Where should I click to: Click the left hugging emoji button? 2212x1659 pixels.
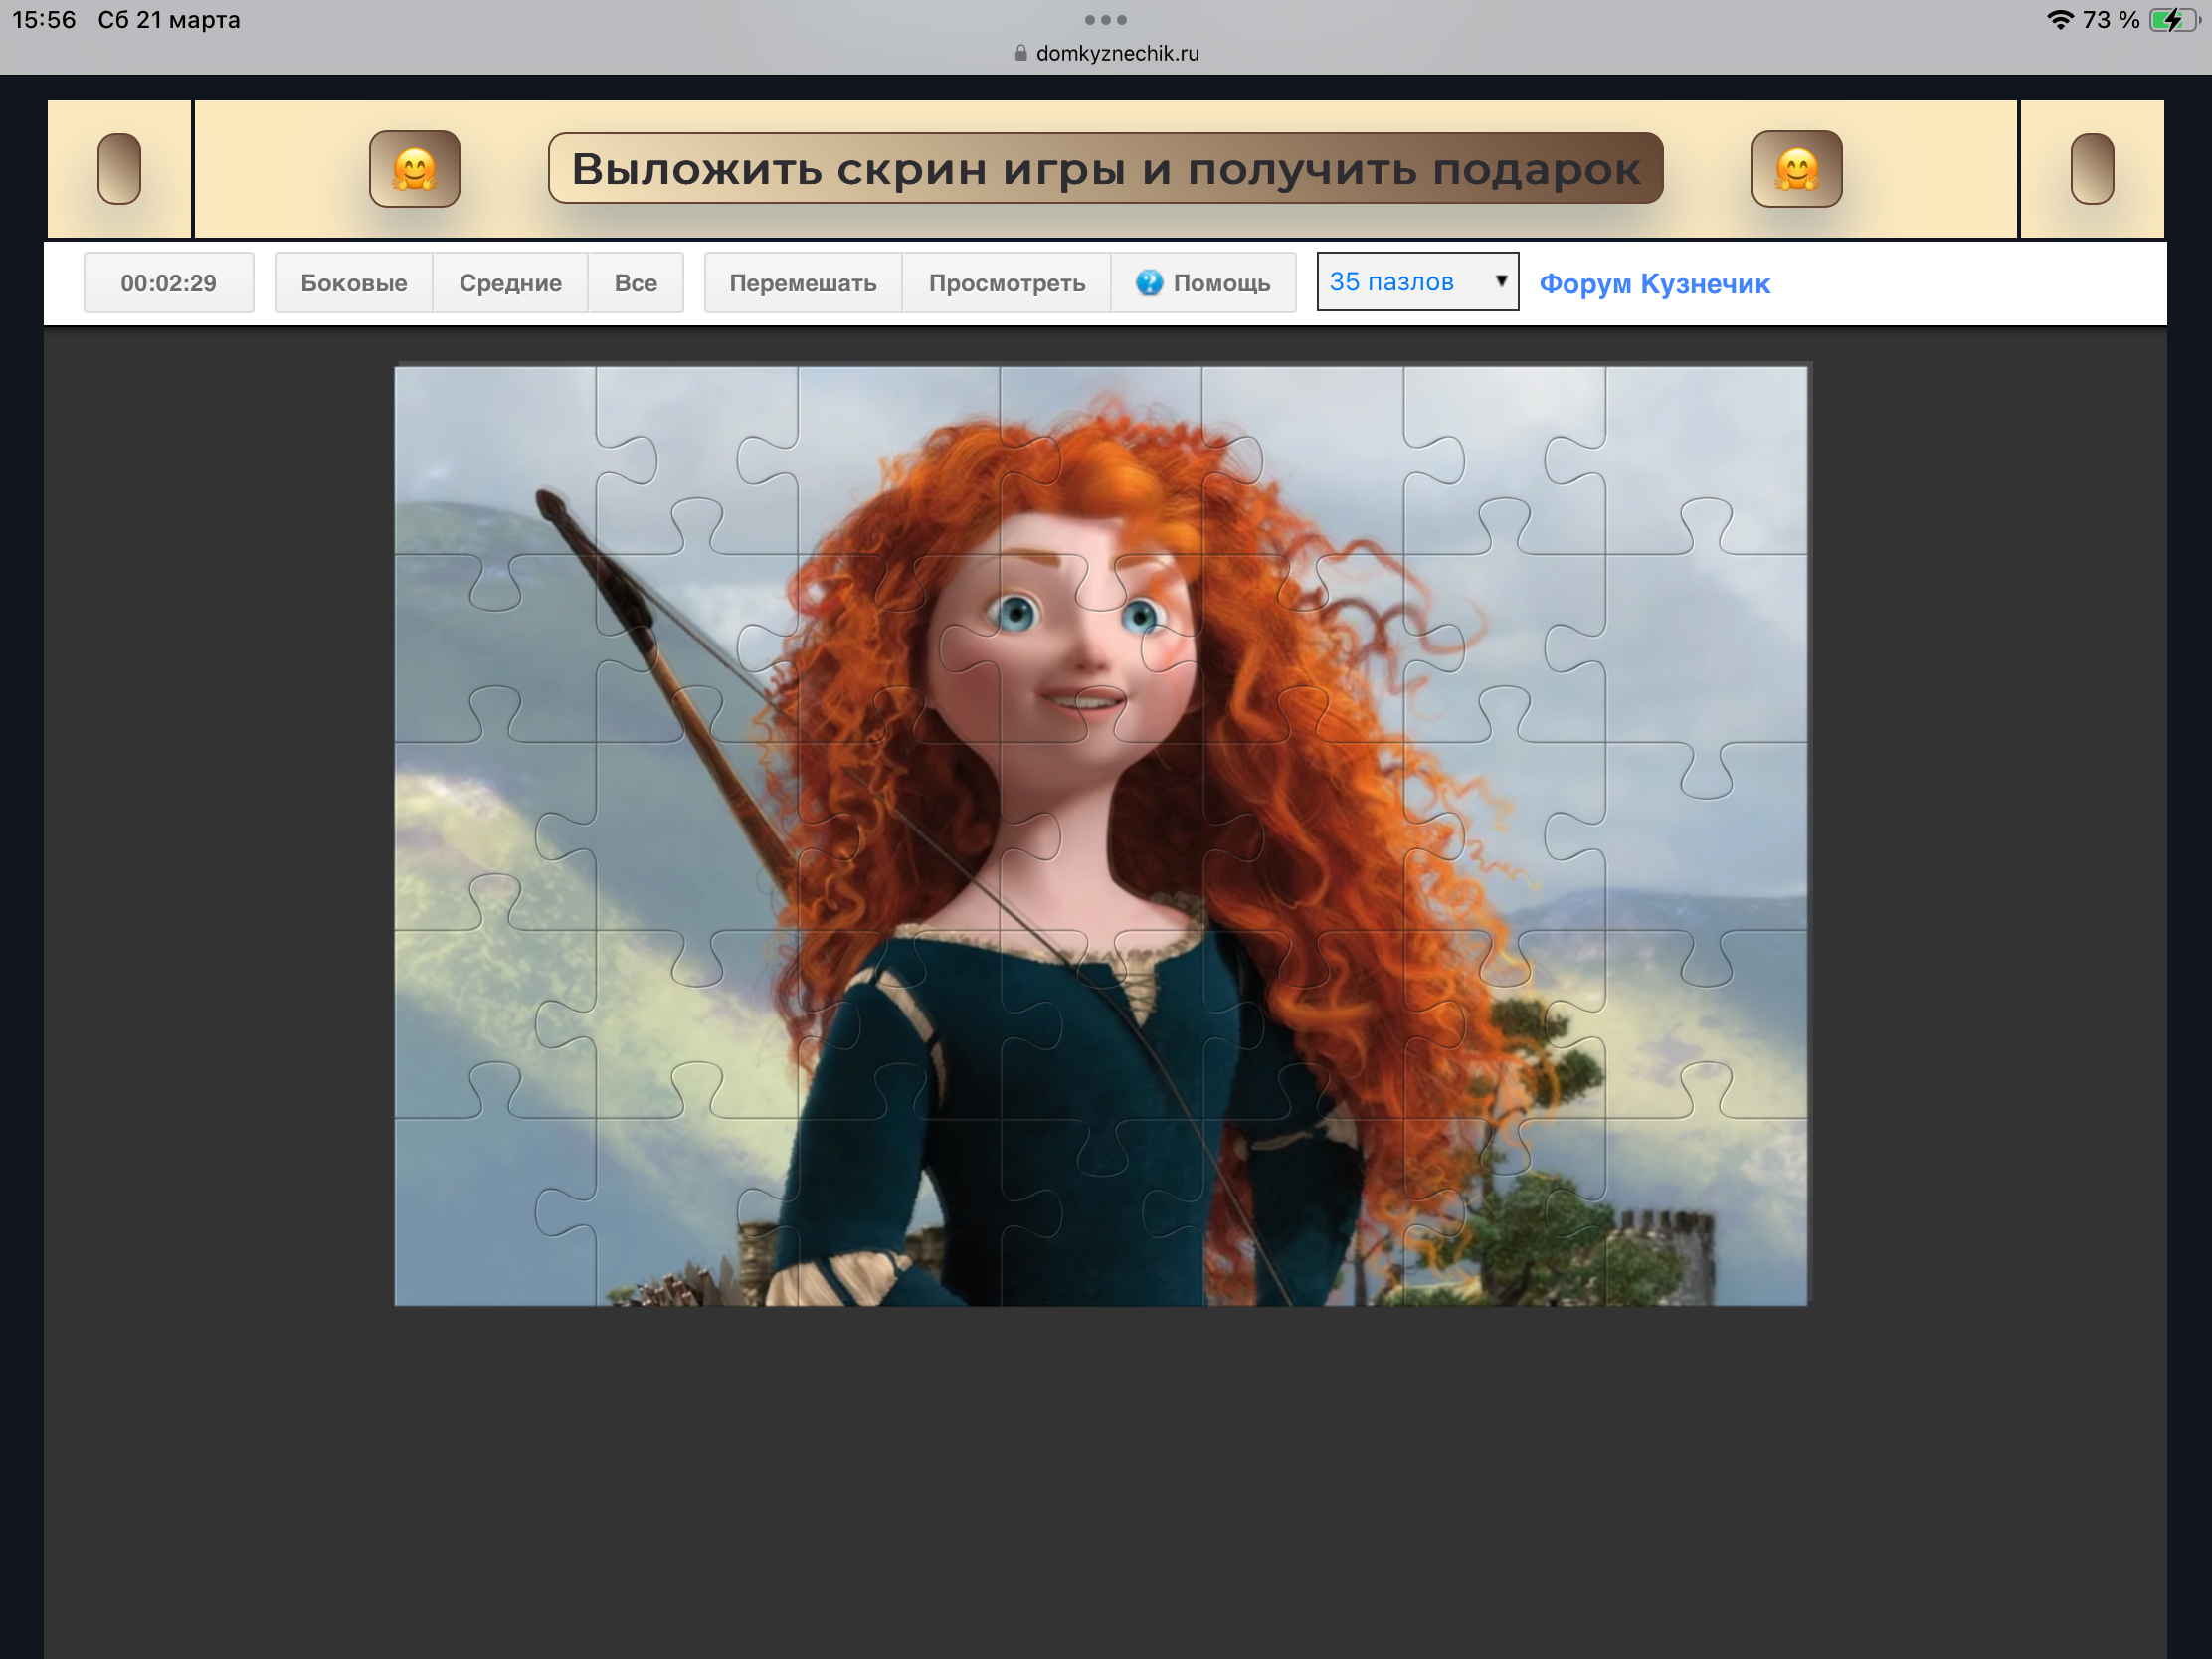pyautogui.click(x=414, y=169)
